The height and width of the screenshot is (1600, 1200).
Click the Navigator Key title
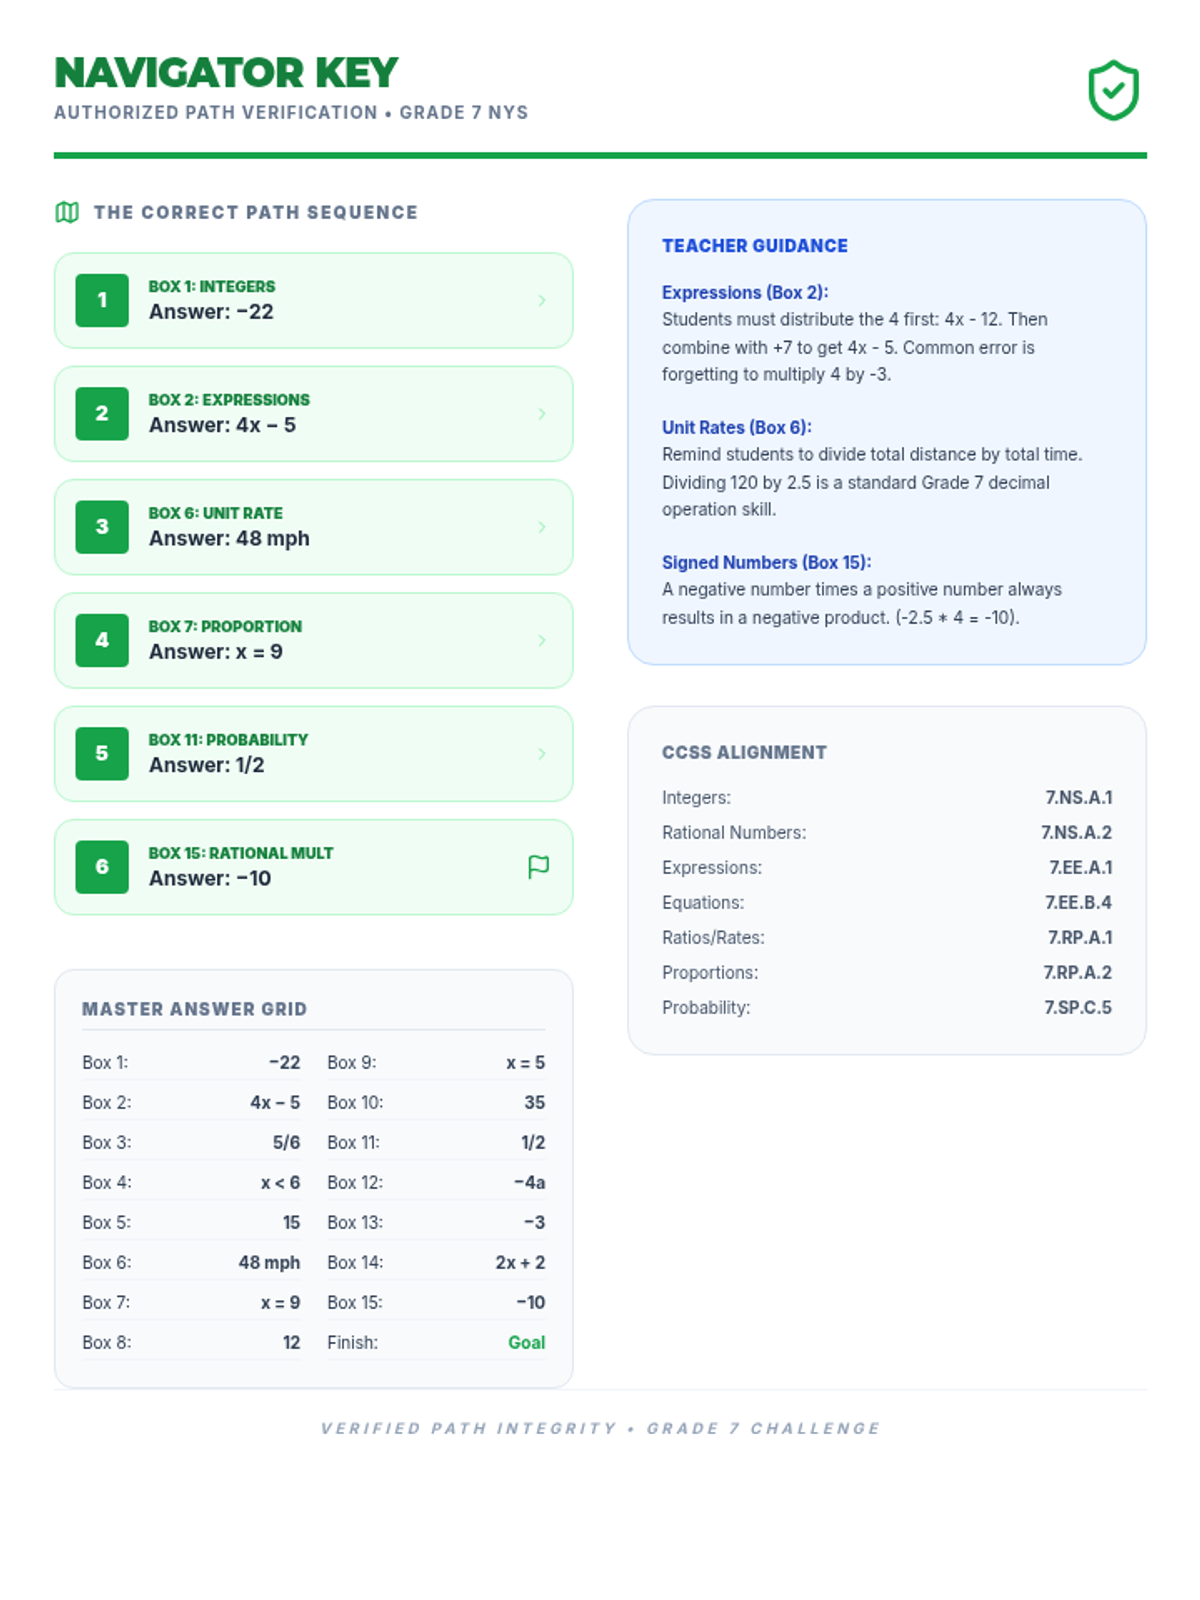(x=226, y=73)
